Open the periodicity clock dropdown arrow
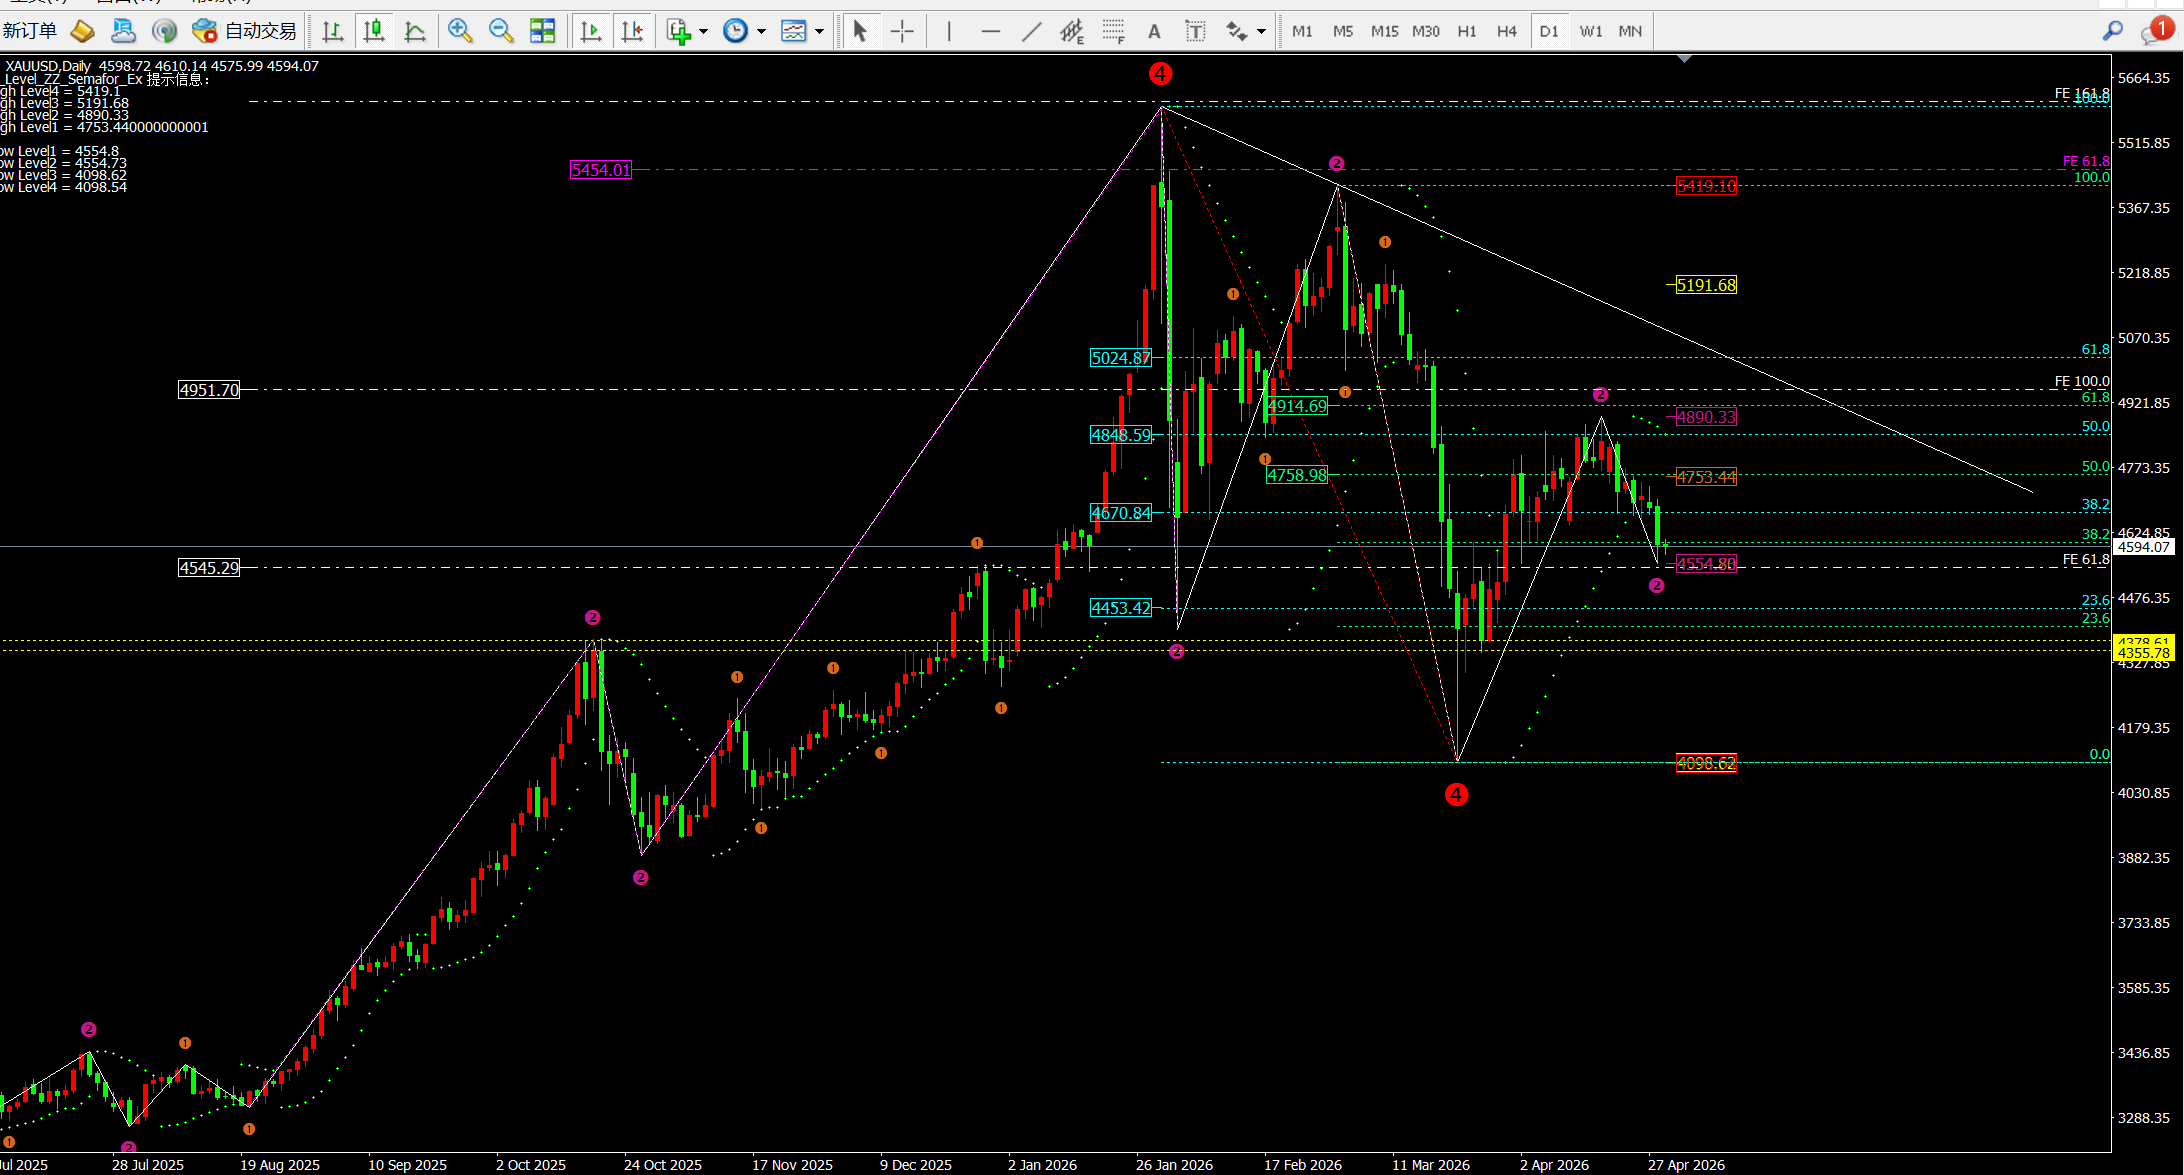Viewport: 2184px width, 1175px height. click(761, 31)
